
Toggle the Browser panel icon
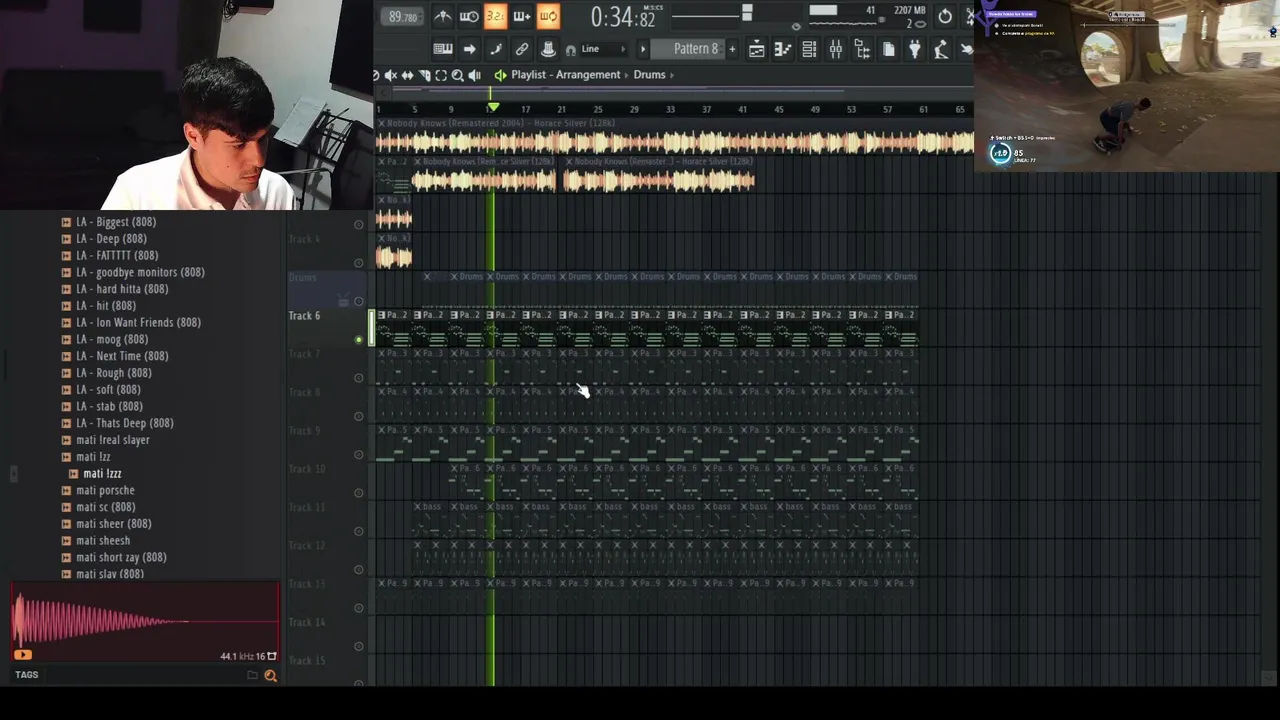click(862, 49)
